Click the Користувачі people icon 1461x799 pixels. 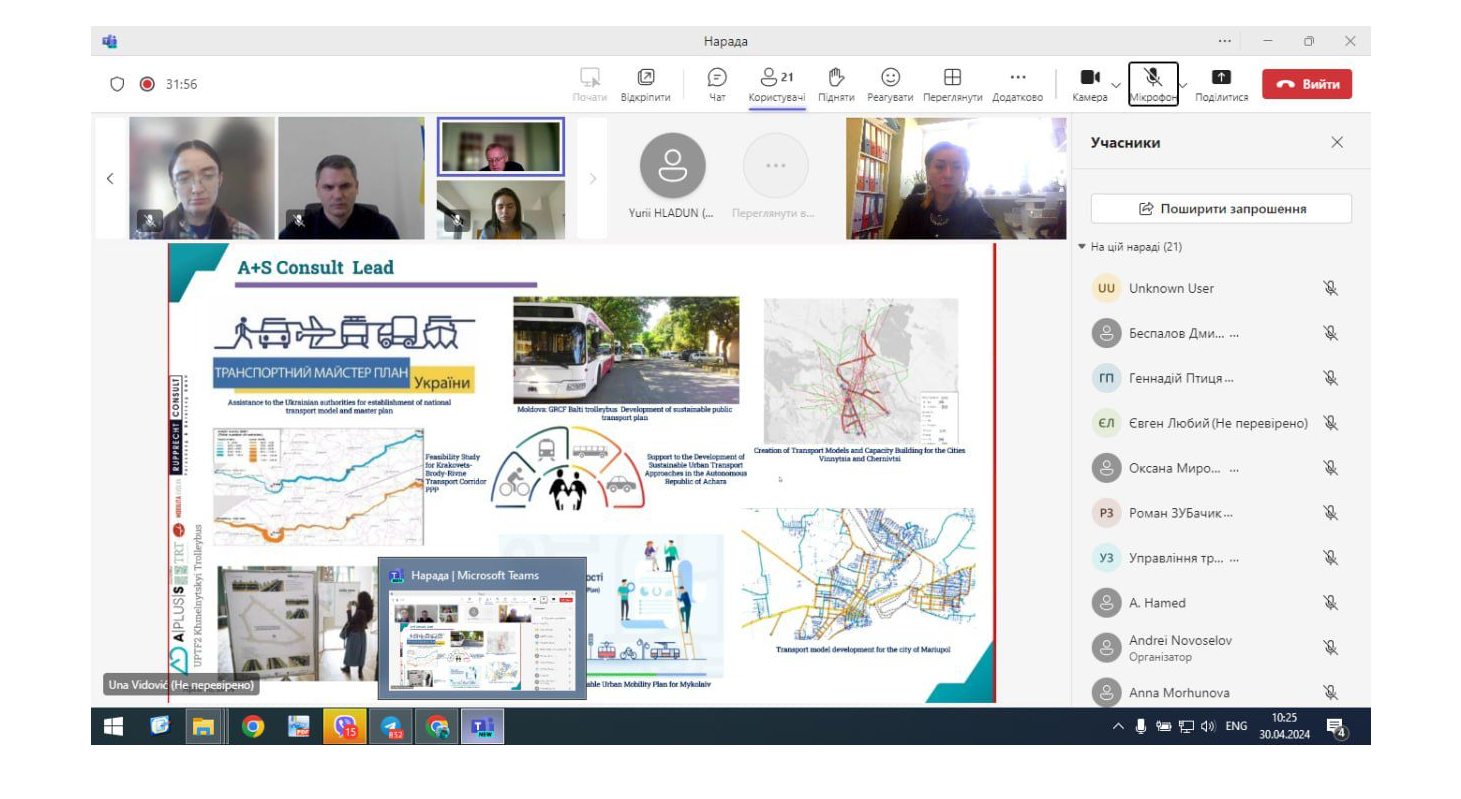pos(769,77)
